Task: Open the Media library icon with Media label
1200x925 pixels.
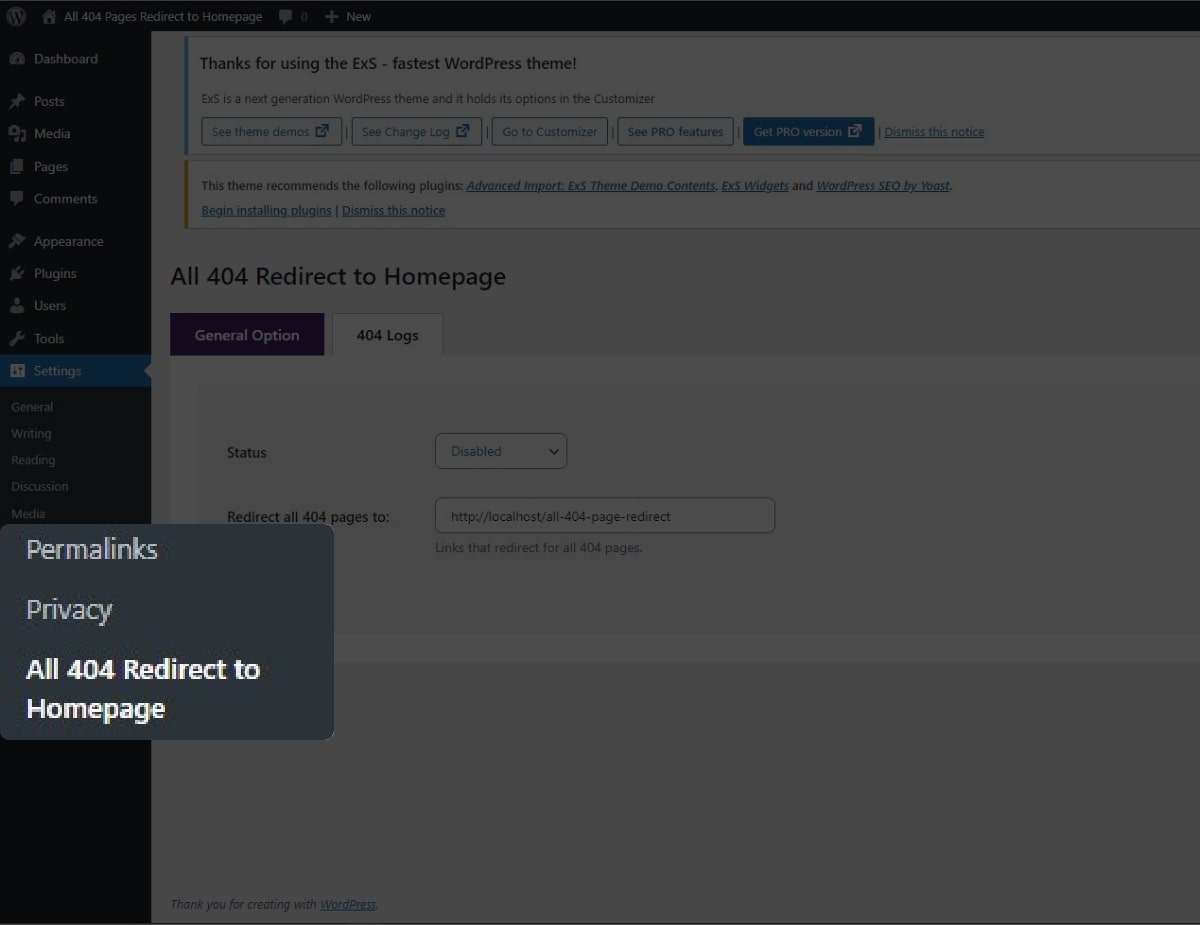Action: tap(17, 133)
